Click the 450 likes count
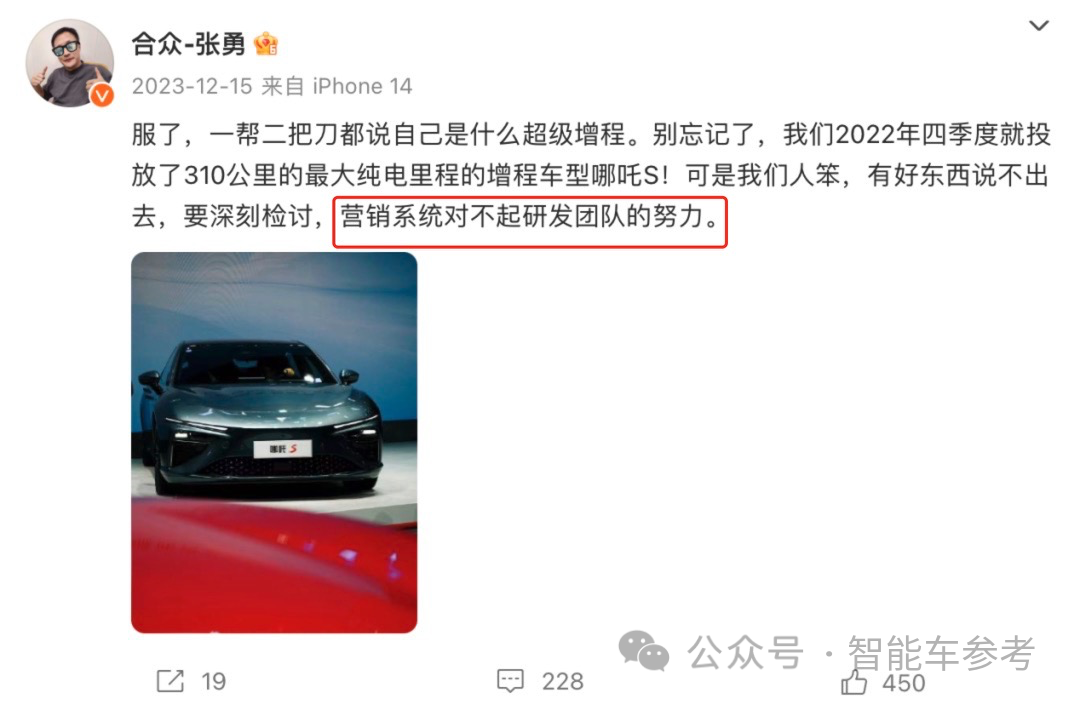 [904, 683]
